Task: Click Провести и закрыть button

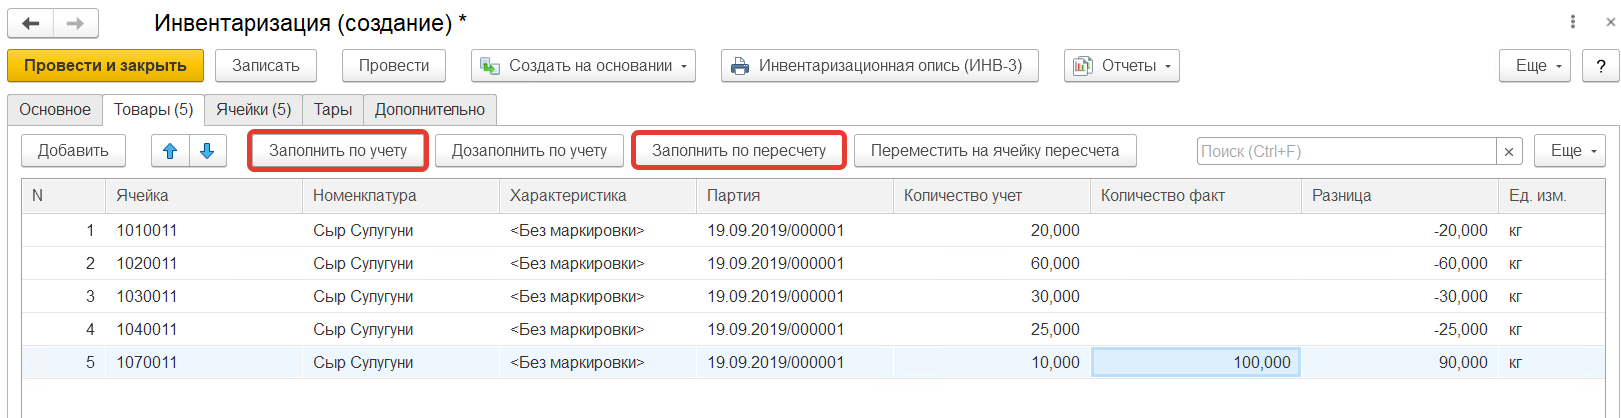Action: coord(105,66)
